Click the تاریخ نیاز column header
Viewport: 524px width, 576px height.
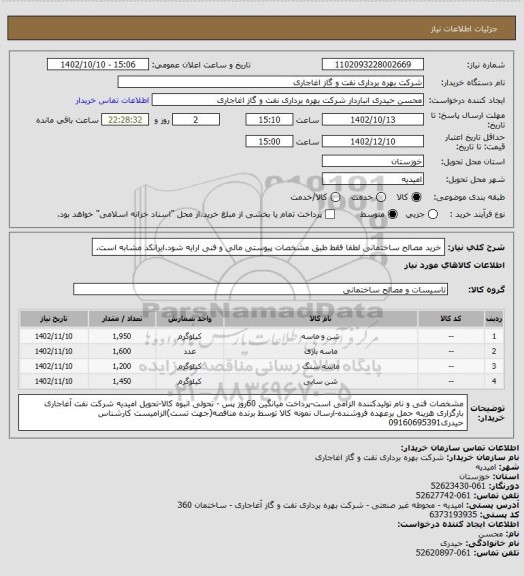point(54,319)
